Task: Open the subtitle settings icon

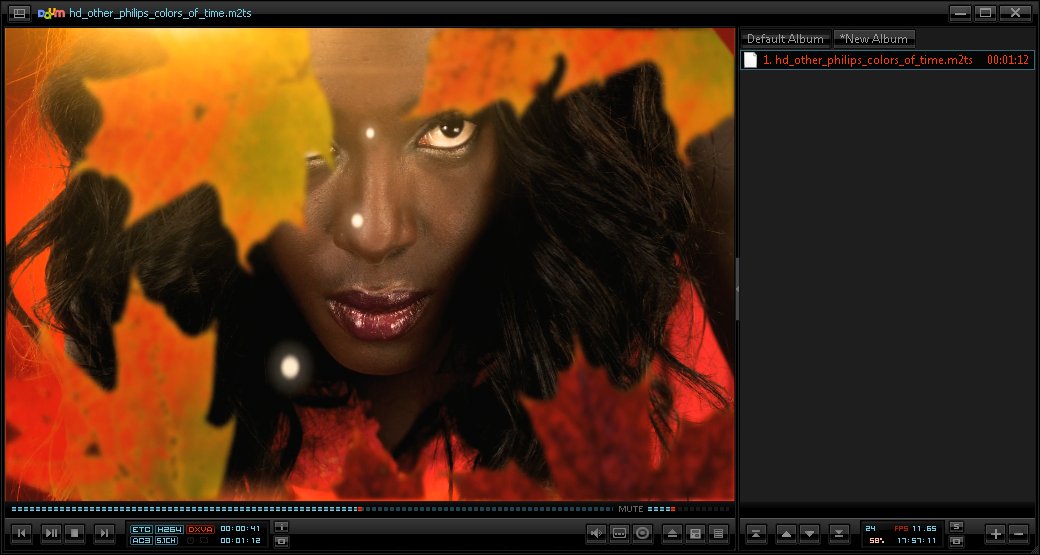Action: pos(620,534)
